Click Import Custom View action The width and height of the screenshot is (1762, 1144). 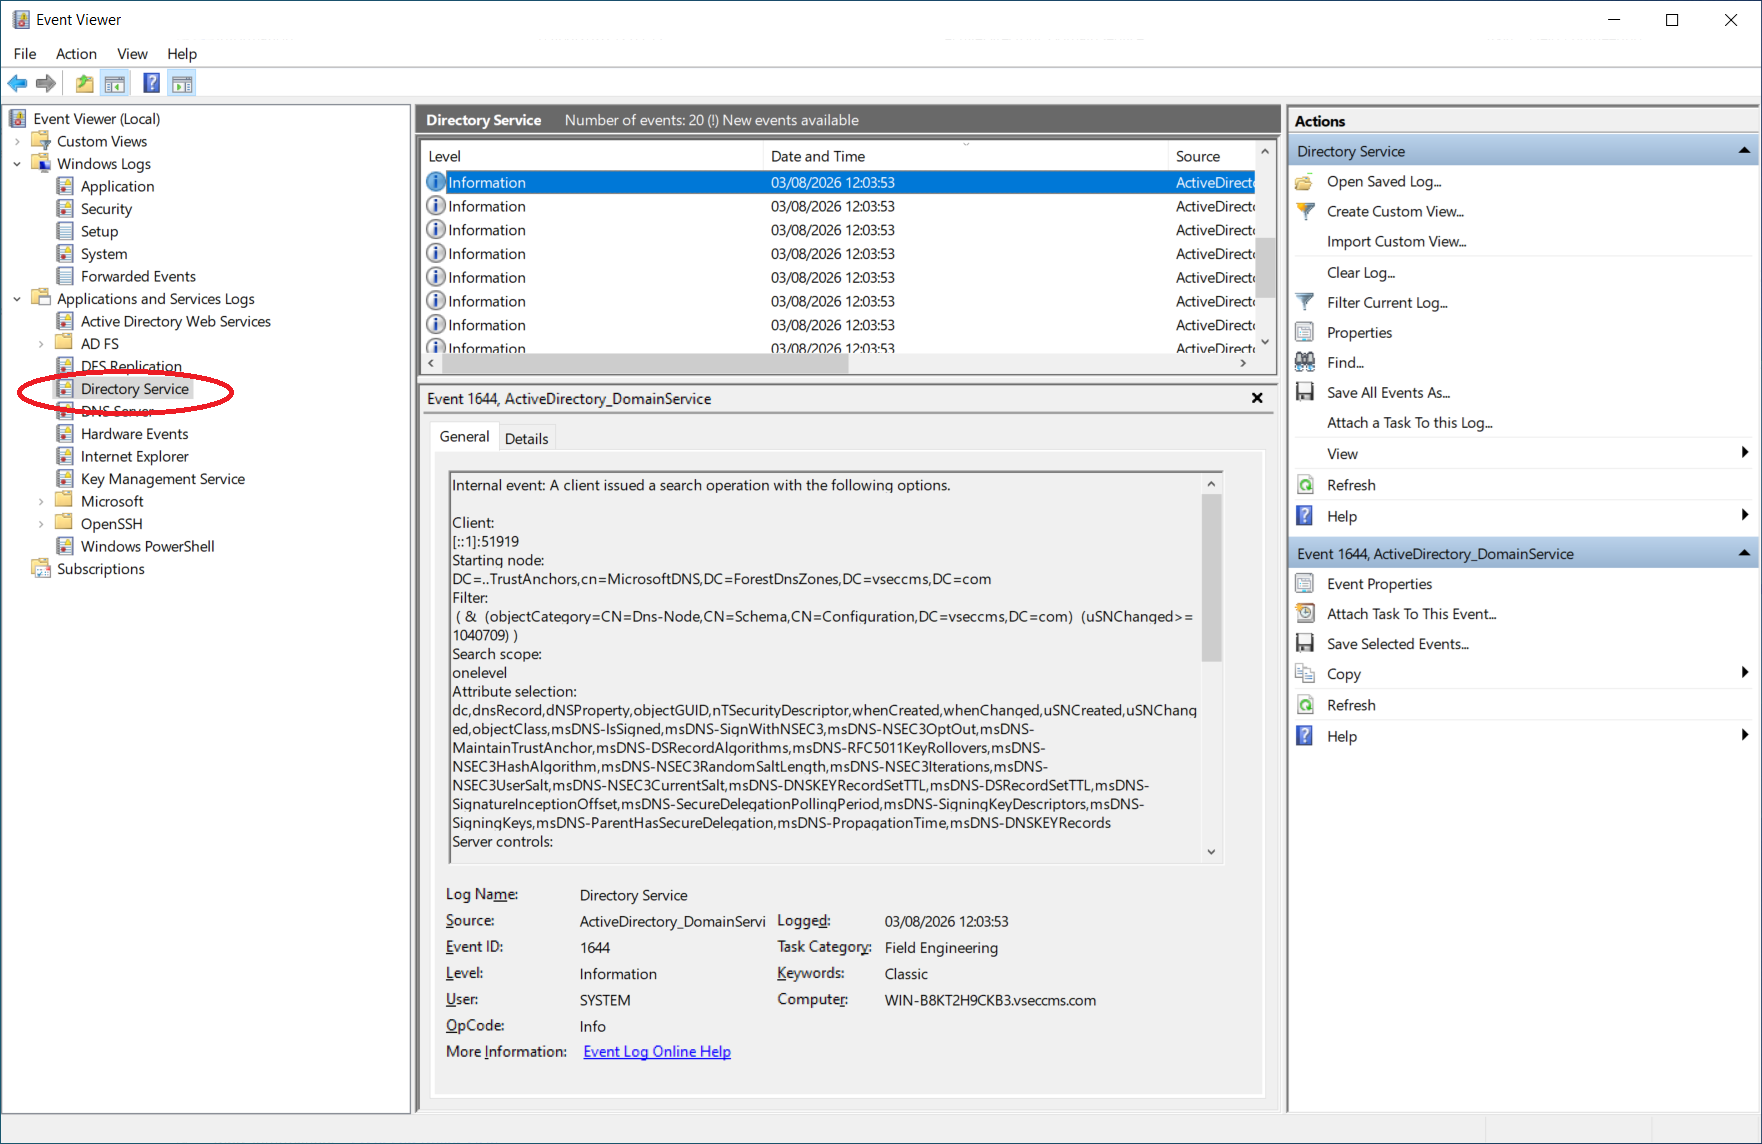(x=1396, y=242)
